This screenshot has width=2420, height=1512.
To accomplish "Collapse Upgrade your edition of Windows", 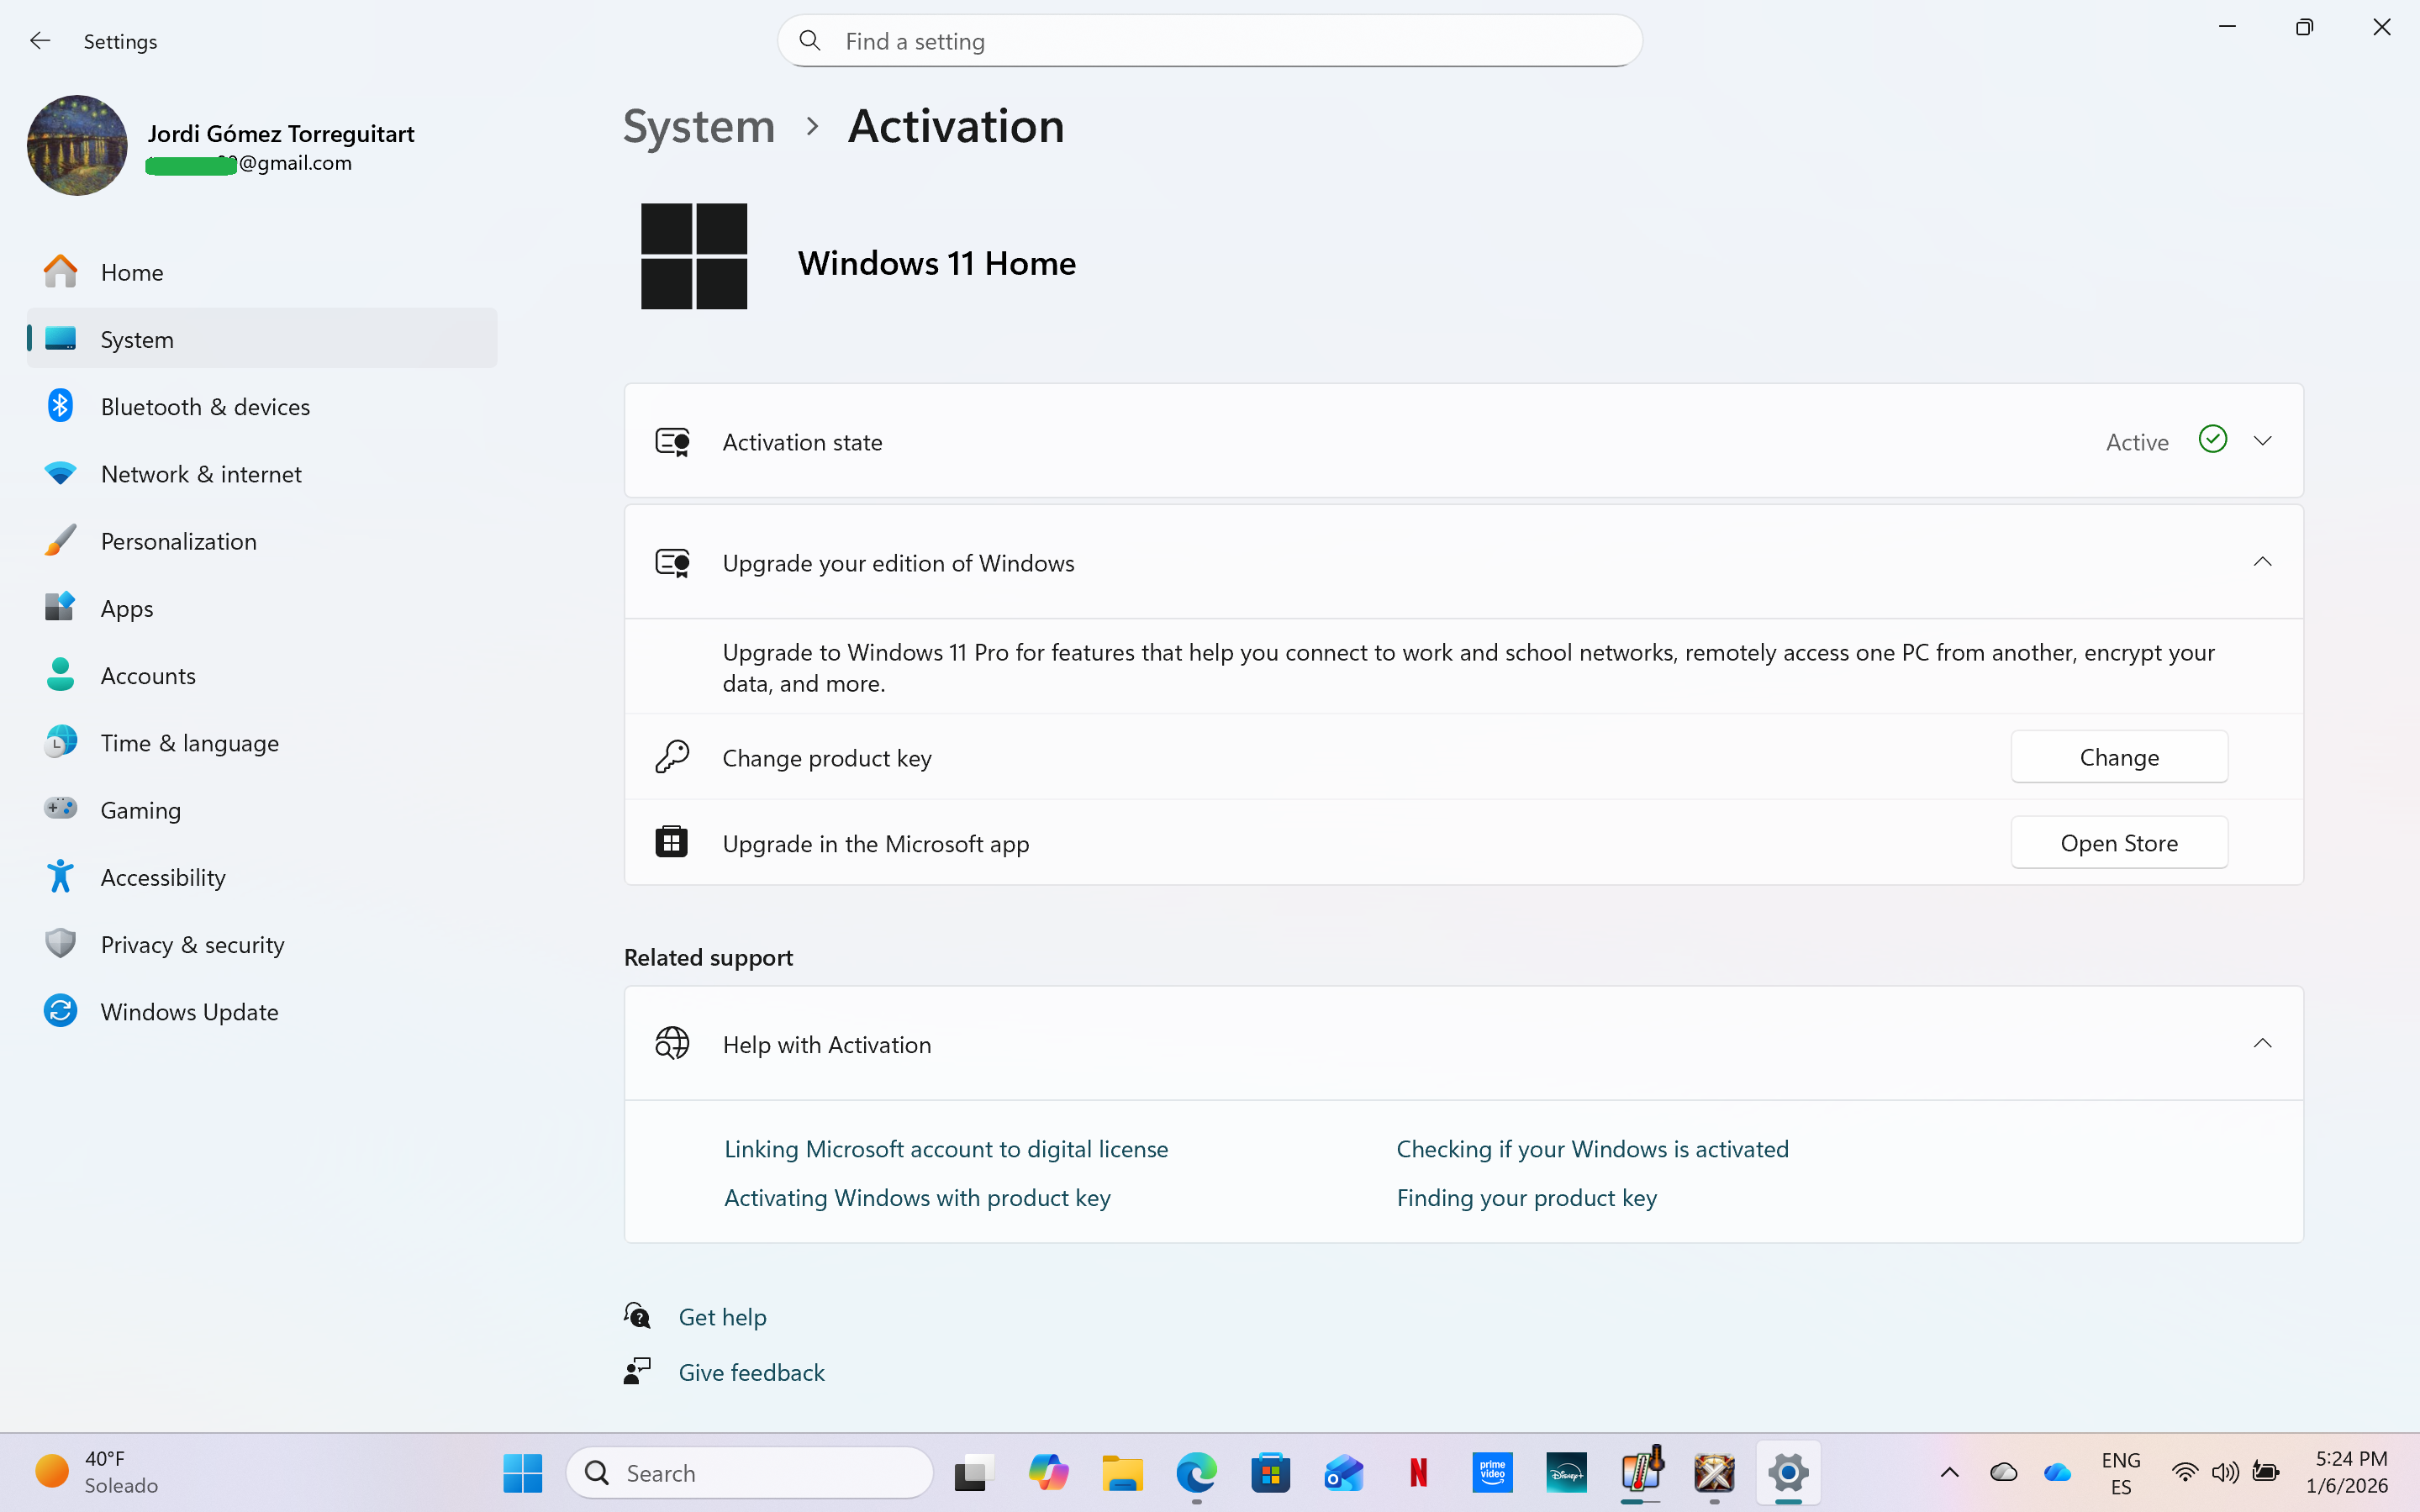I will (x=2262, y=562).
